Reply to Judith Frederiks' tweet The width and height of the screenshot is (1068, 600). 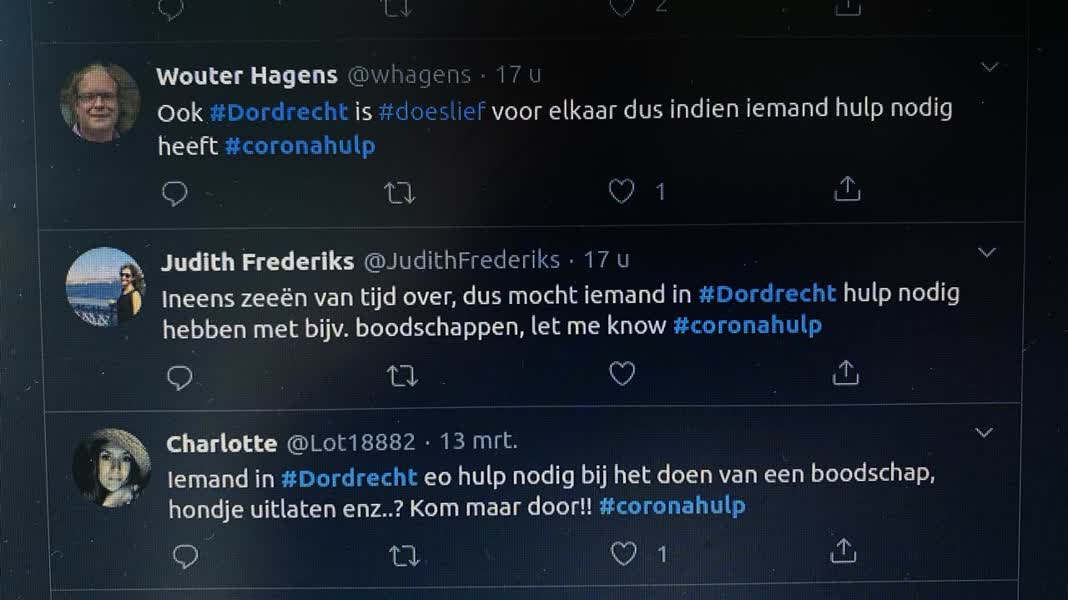click(179, 377)
